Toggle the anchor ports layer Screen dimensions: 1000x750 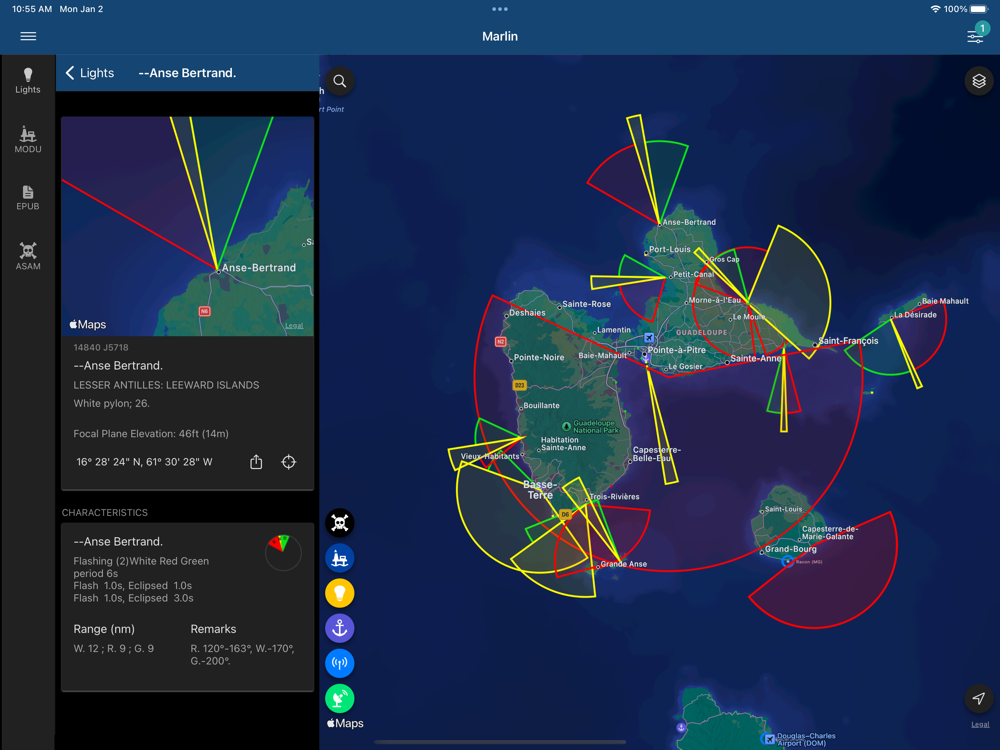click(340, 628)
